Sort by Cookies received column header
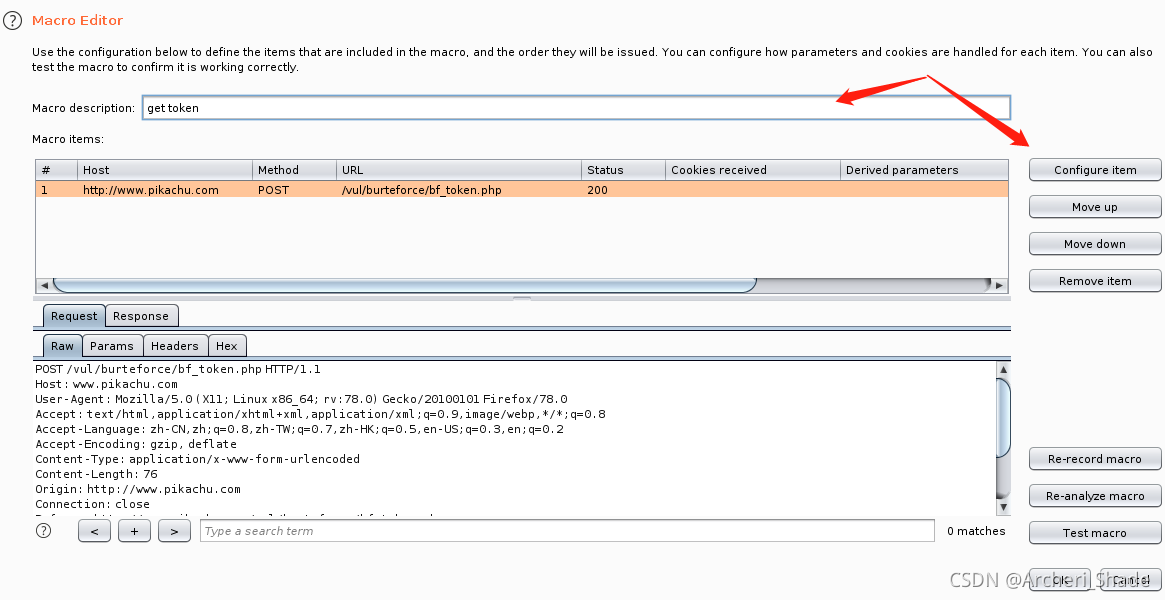 (753, 170)
